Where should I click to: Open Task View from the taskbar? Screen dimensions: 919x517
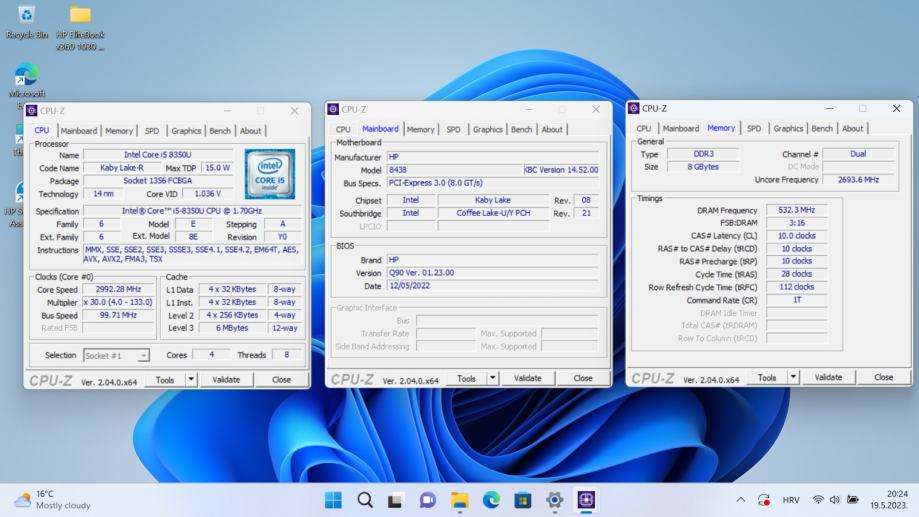pos(396,500)
